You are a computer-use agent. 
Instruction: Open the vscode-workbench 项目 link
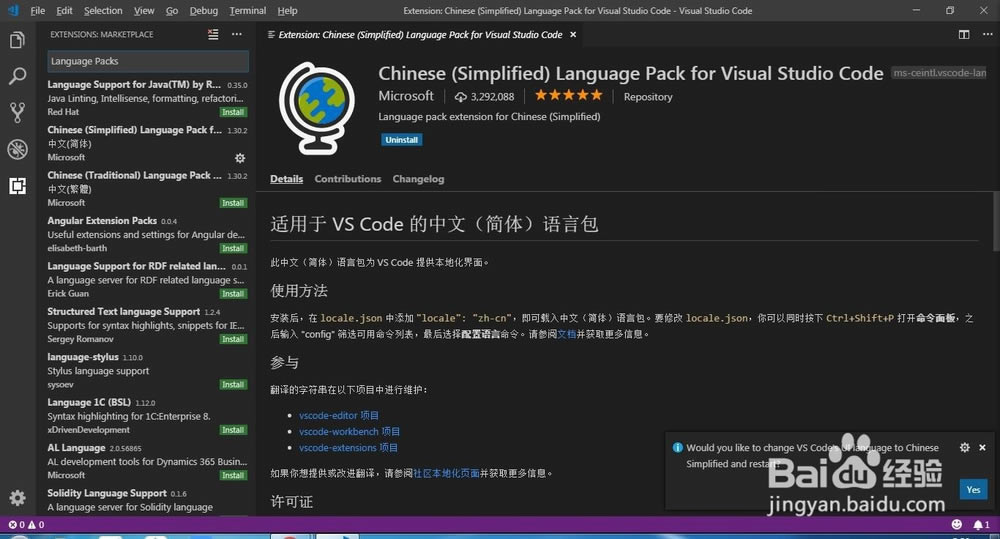pyautogui.click(x=349, y=432)
